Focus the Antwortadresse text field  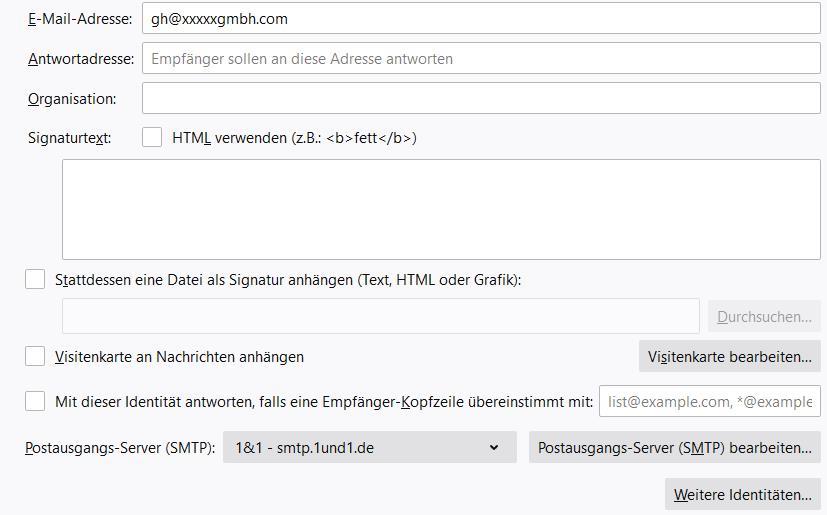point(480,59)
